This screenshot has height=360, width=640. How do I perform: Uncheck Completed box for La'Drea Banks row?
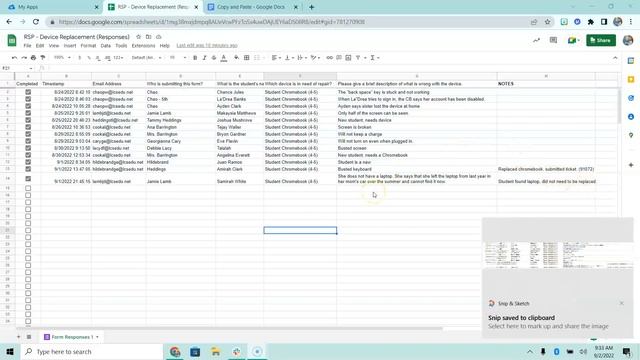tap(28, 99)
